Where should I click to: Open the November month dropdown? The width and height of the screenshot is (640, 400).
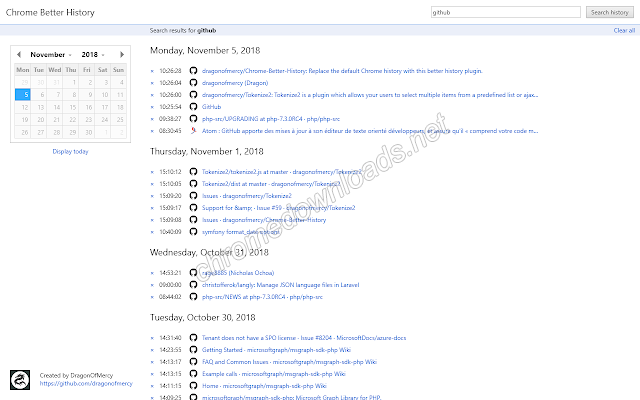coord(51,55)
